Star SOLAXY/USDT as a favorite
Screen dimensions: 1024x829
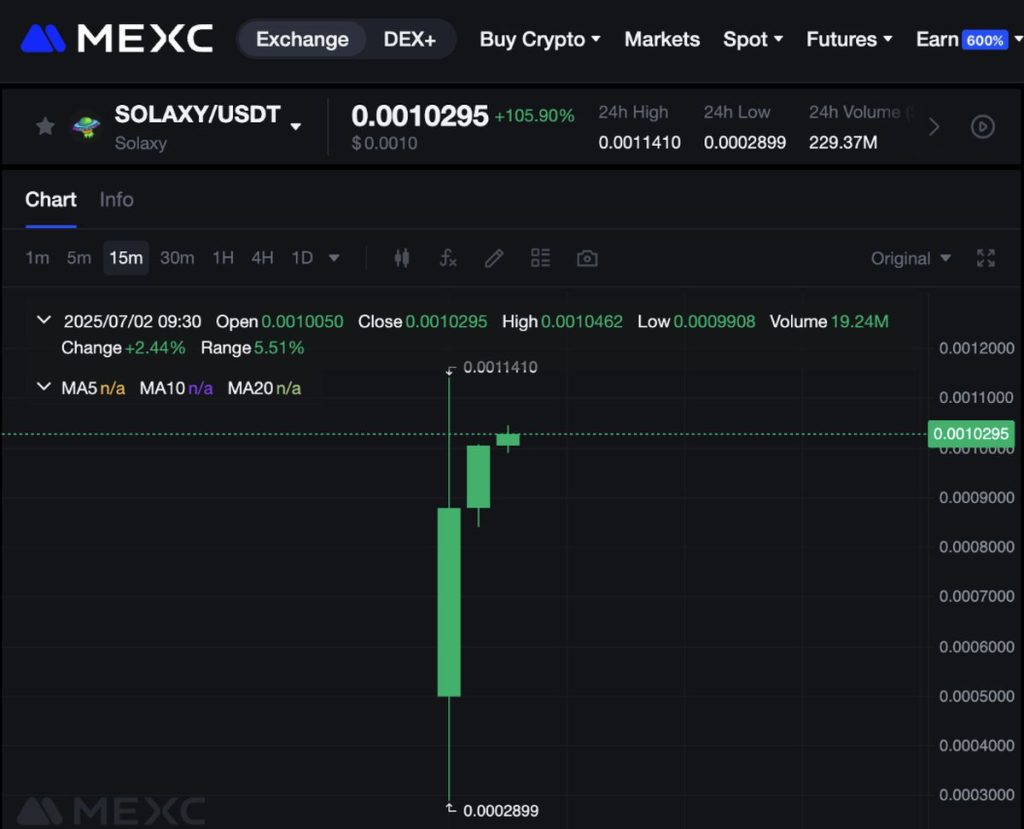45,126
